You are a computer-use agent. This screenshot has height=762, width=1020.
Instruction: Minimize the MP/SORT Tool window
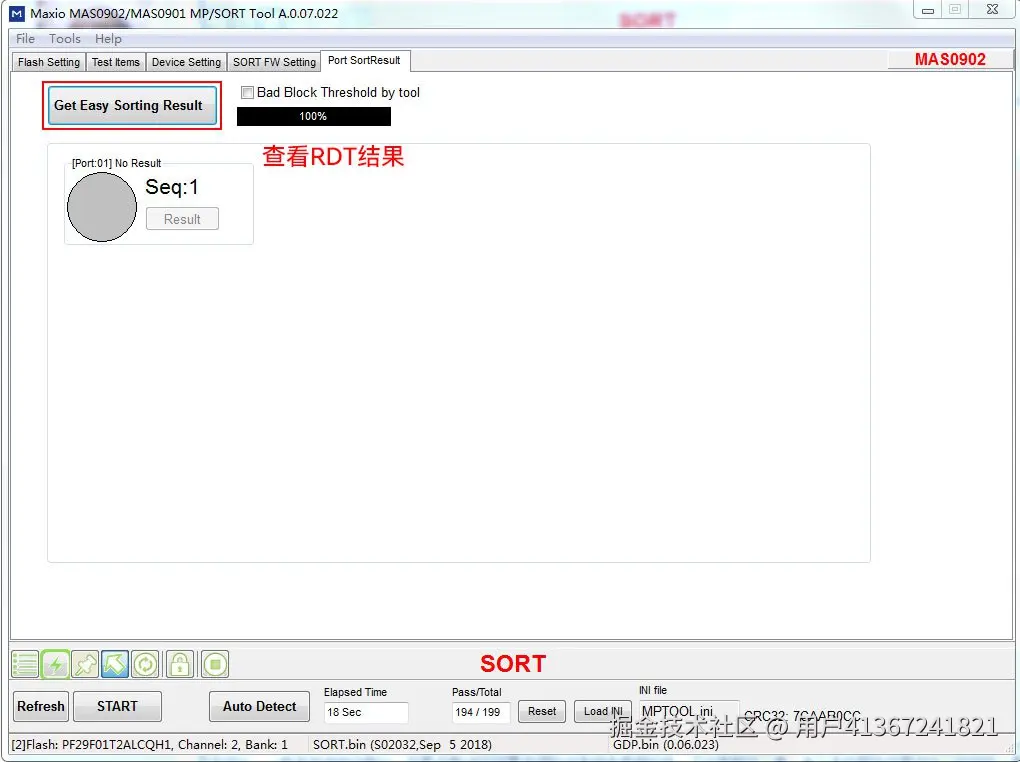pyautogui.click(x=928, y=10)
